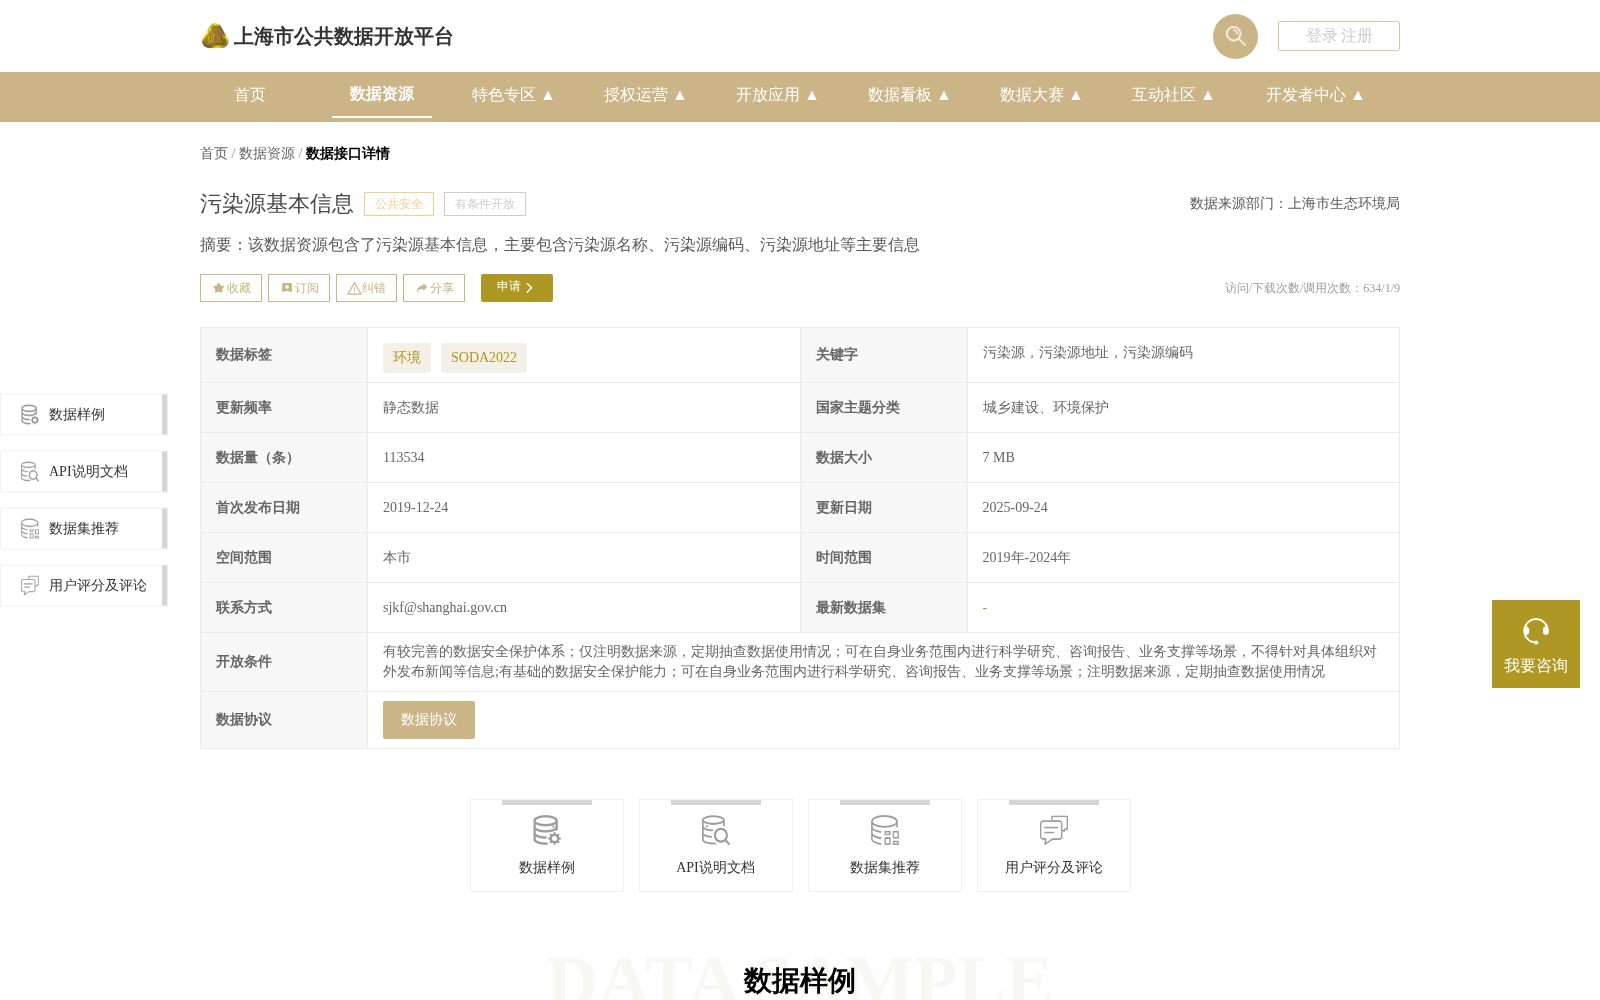Viewport: 1600px width, 1000px height.
Task: Click the 数据样例 card icon
Action: coord(547,831)
